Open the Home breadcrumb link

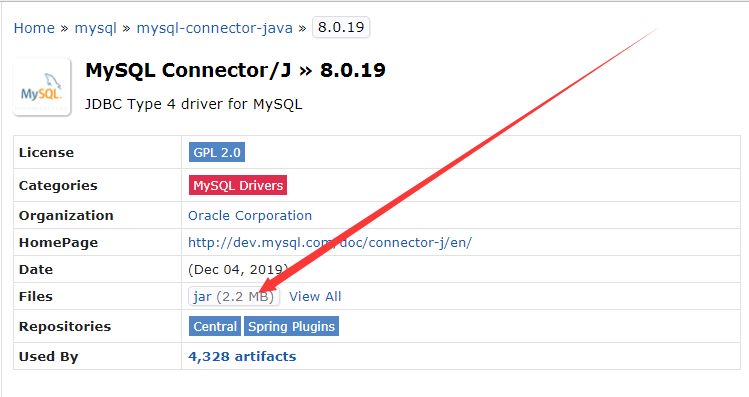[x=34, y=28]
